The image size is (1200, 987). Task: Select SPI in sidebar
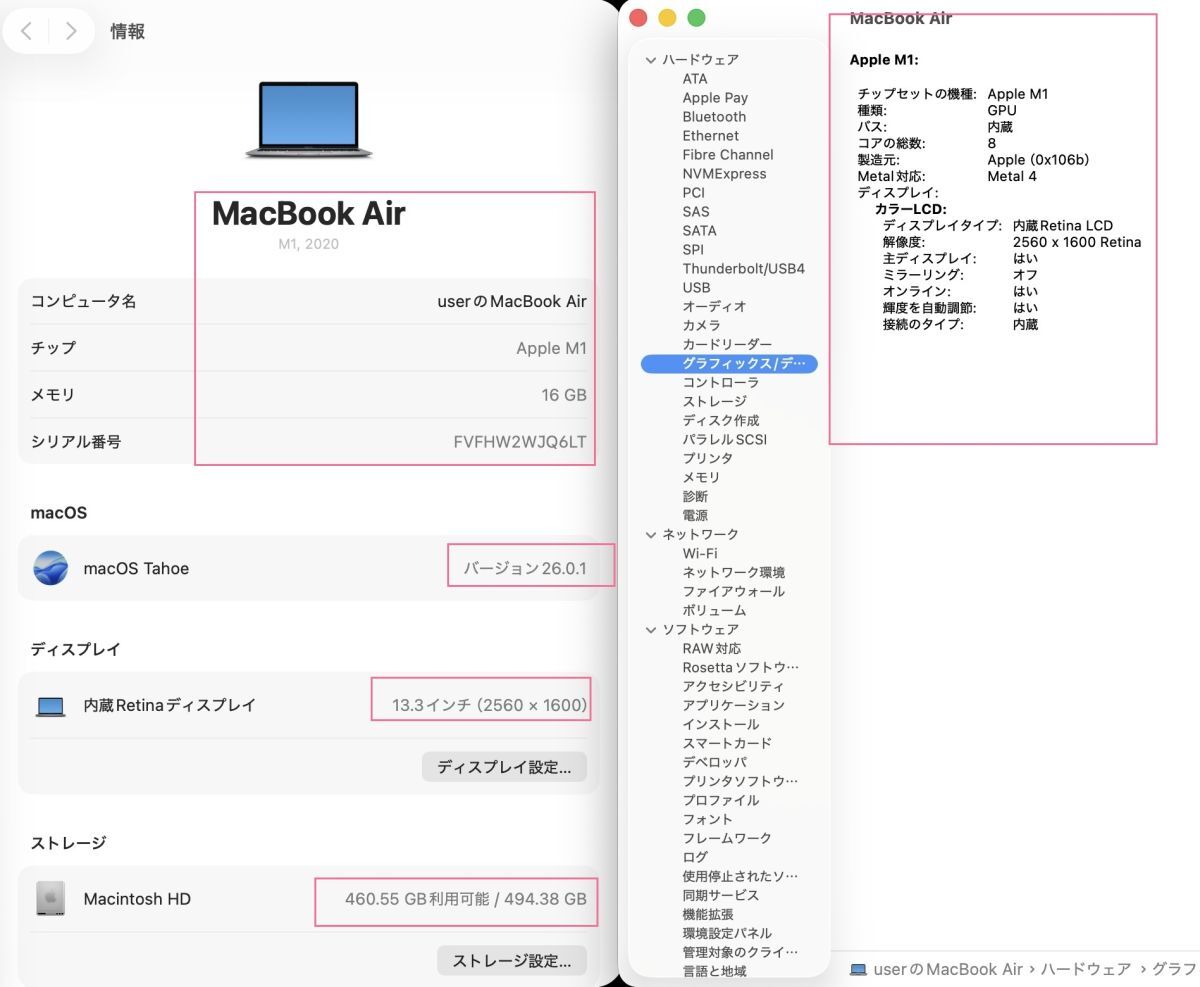click(693, 250)
